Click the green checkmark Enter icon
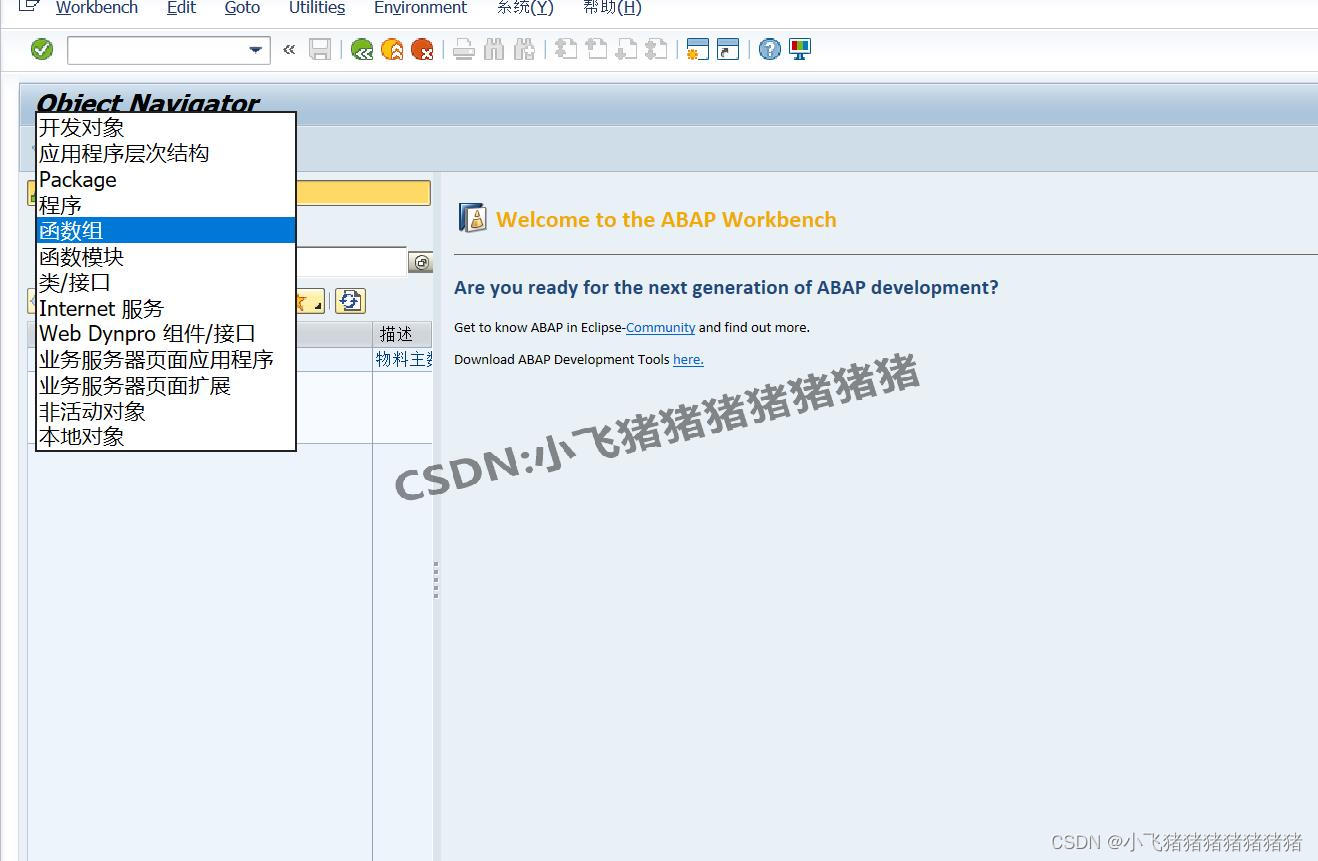The image size is (1318, 861). click(x=42, y=49)
